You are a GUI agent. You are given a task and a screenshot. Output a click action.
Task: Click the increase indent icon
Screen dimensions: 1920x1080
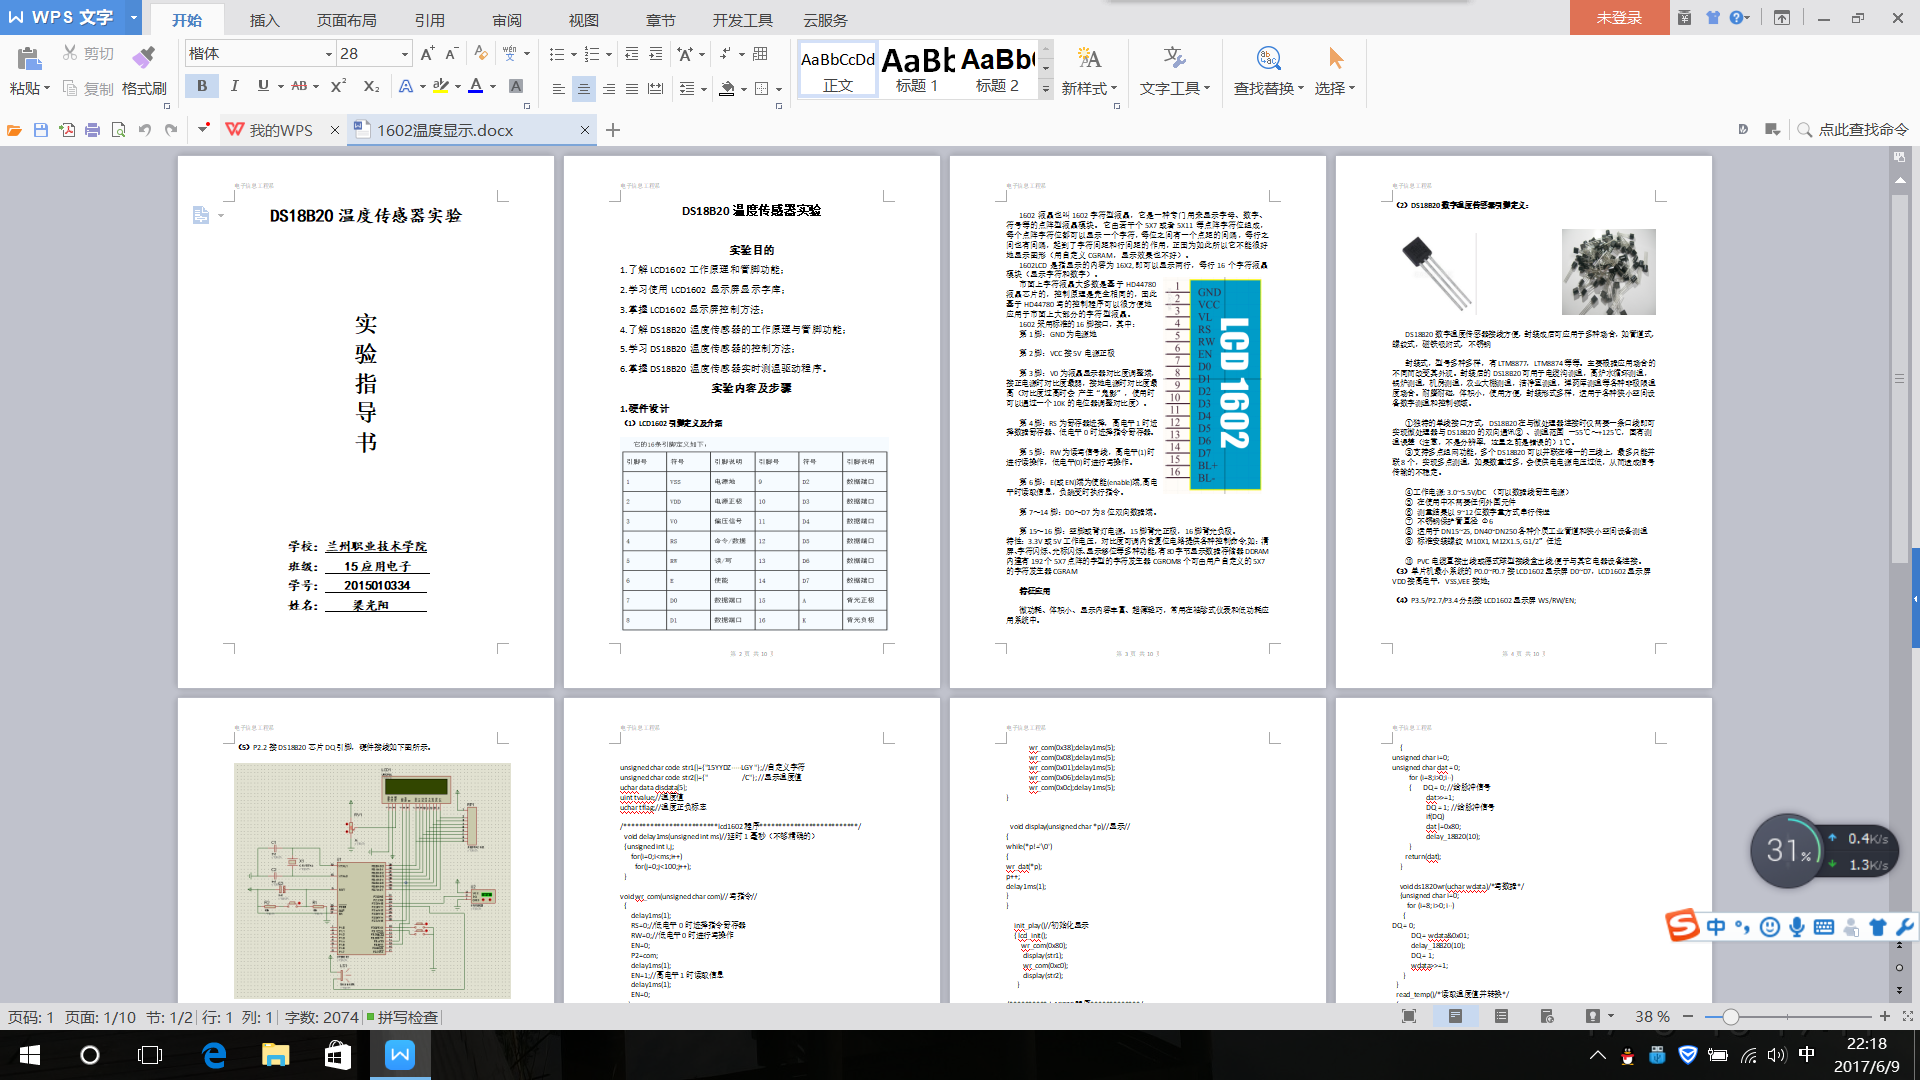point(655,54)
